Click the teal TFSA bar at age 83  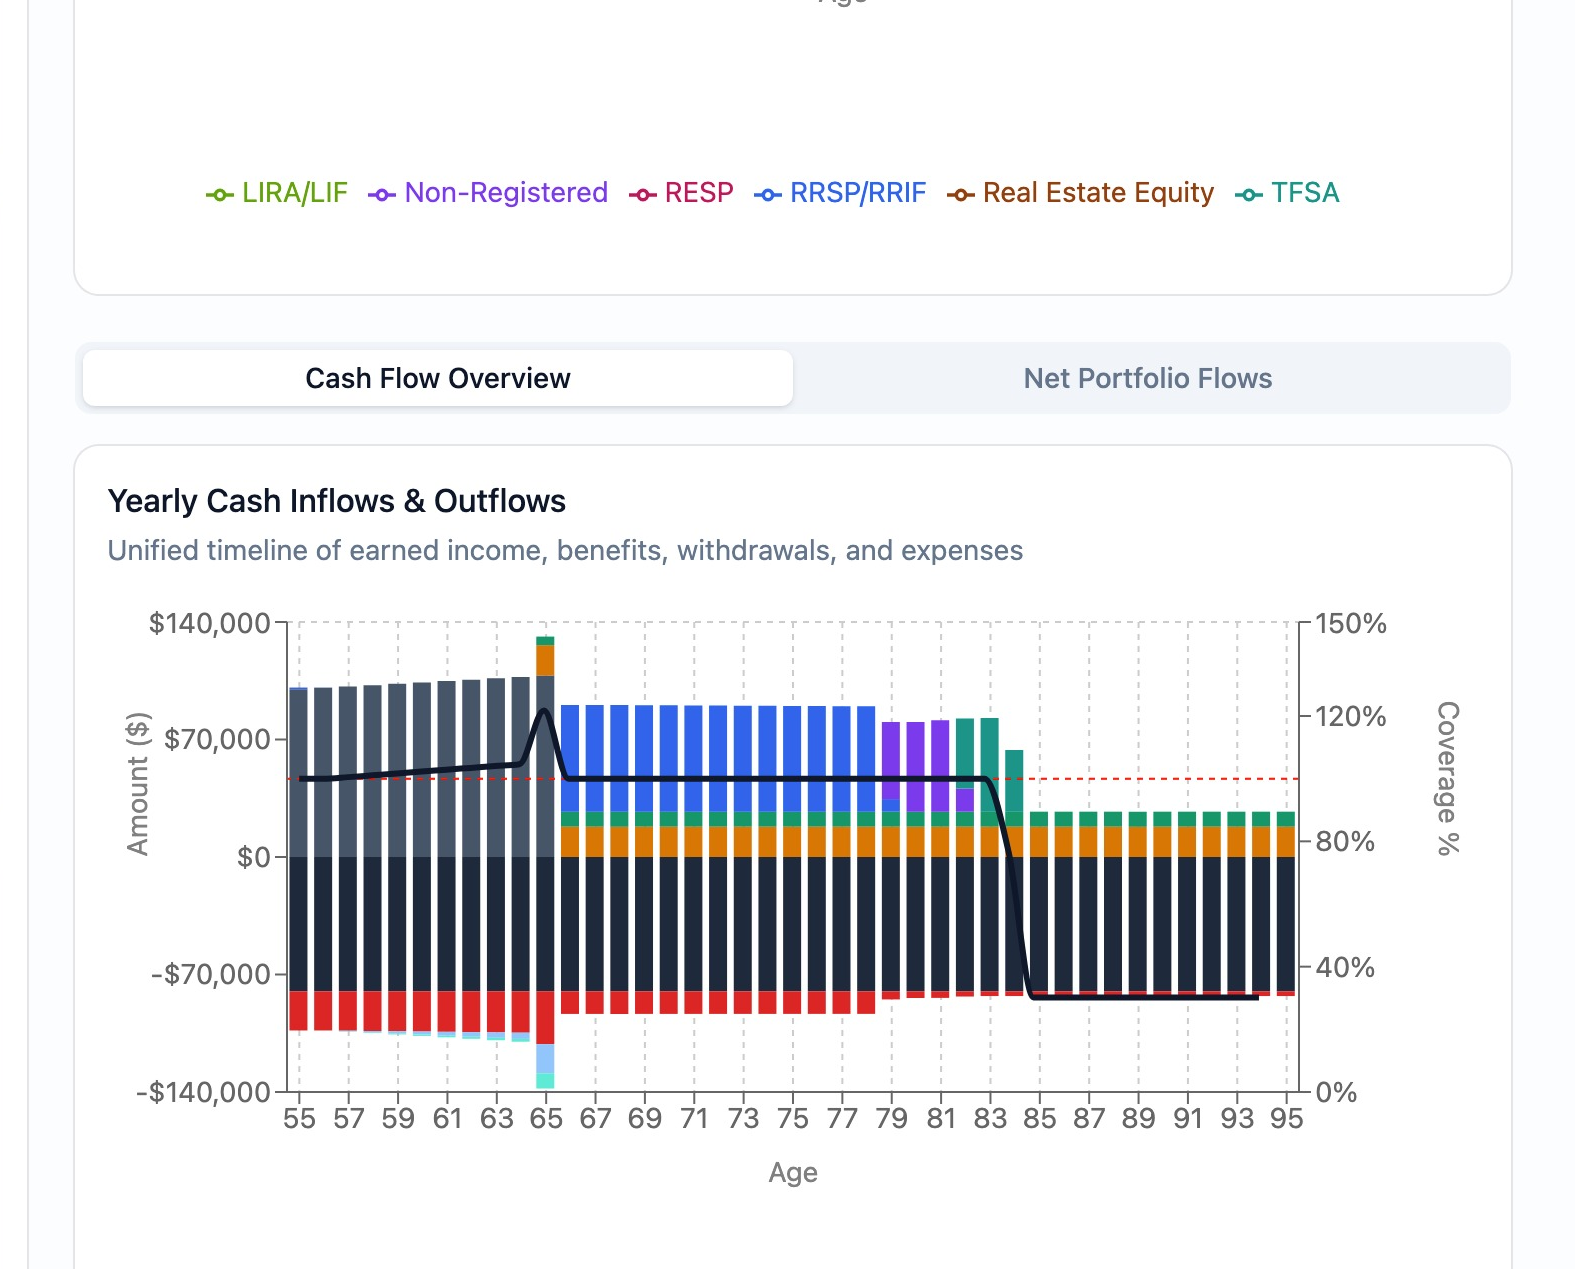pyautogui.click(x=989, y=765)
